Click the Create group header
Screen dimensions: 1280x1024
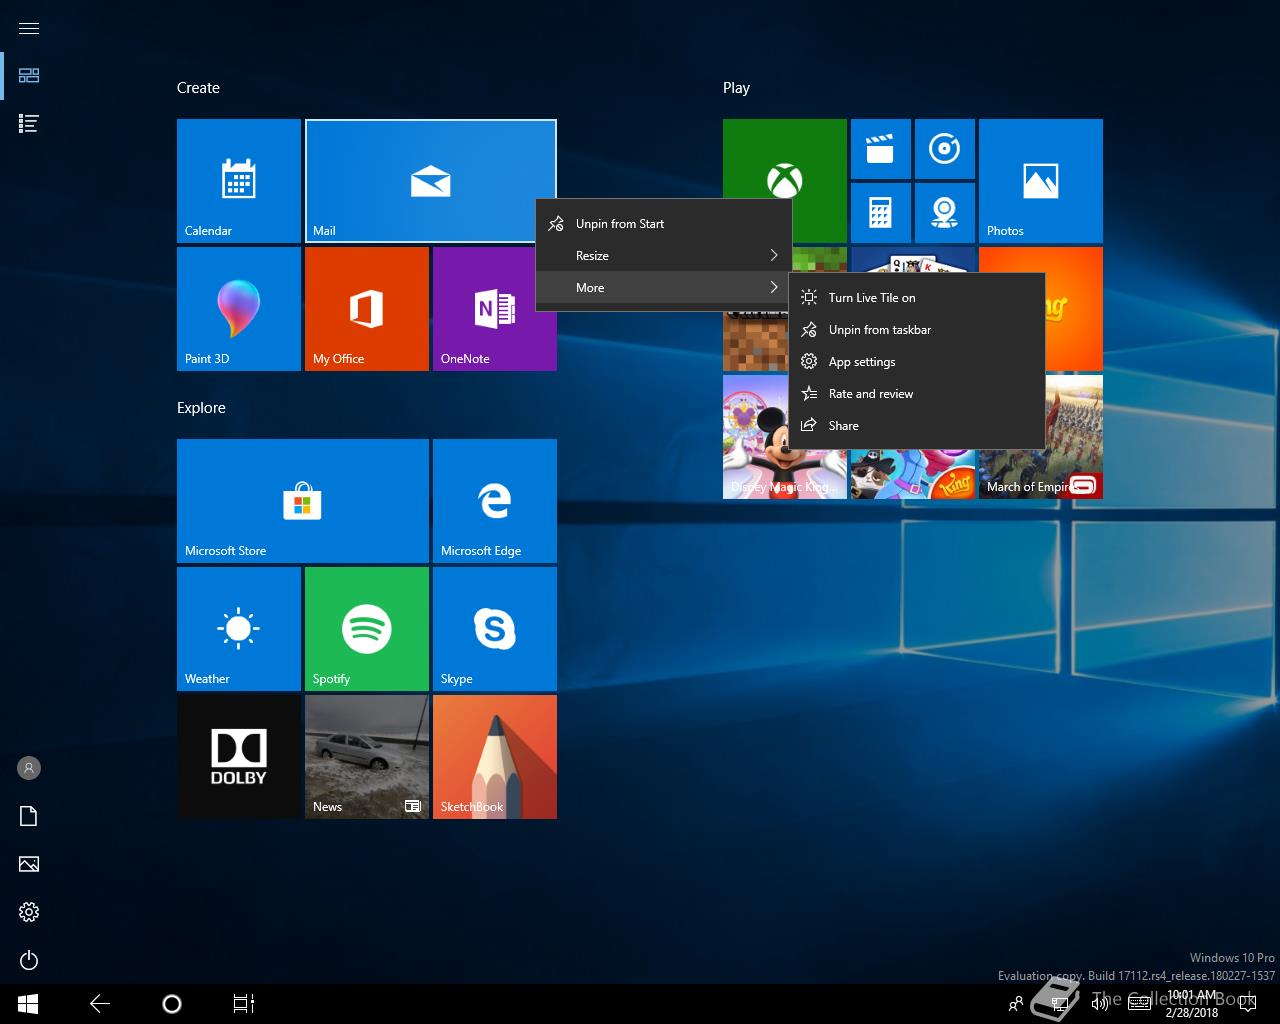198,88
